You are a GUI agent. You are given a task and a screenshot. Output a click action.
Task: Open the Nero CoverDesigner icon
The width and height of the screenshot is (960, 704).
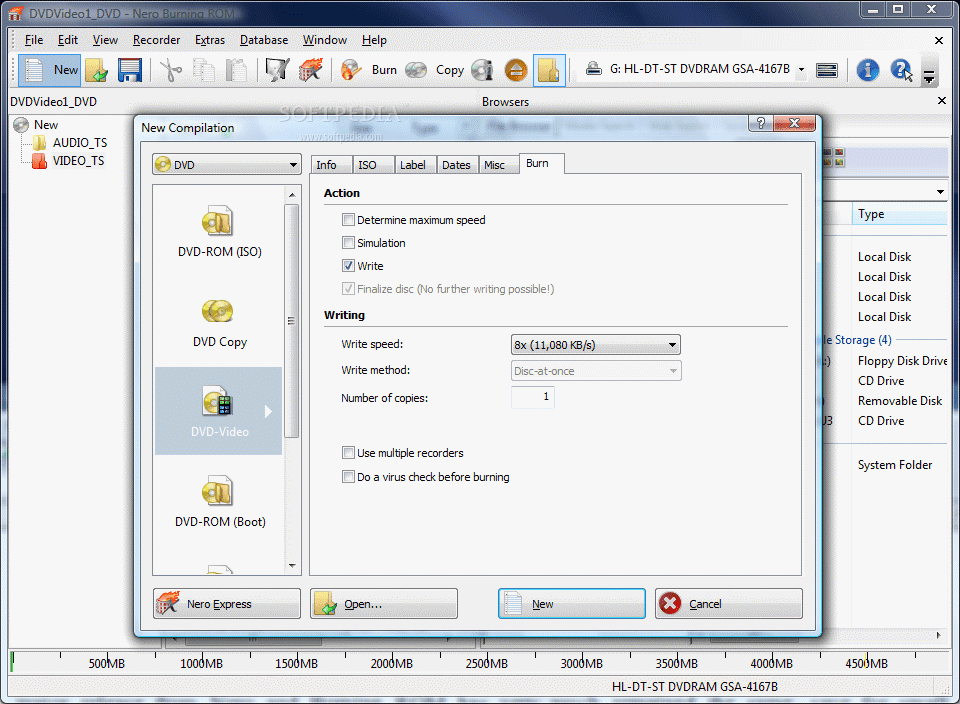point(277,70)
